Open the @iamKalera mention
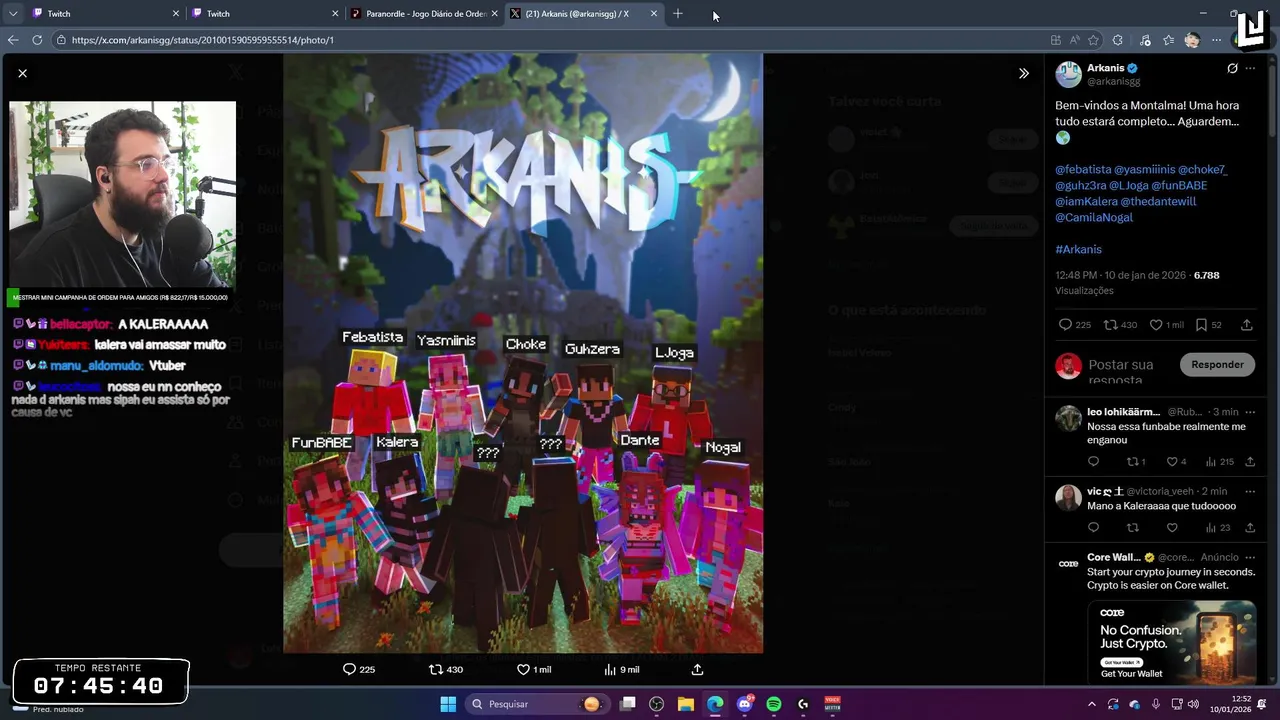 click(x=1086, y=202)
